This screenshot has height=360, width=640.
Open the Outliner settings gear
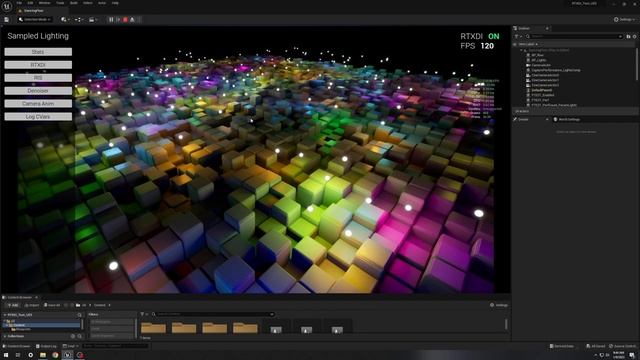click(x=634, y=37)
